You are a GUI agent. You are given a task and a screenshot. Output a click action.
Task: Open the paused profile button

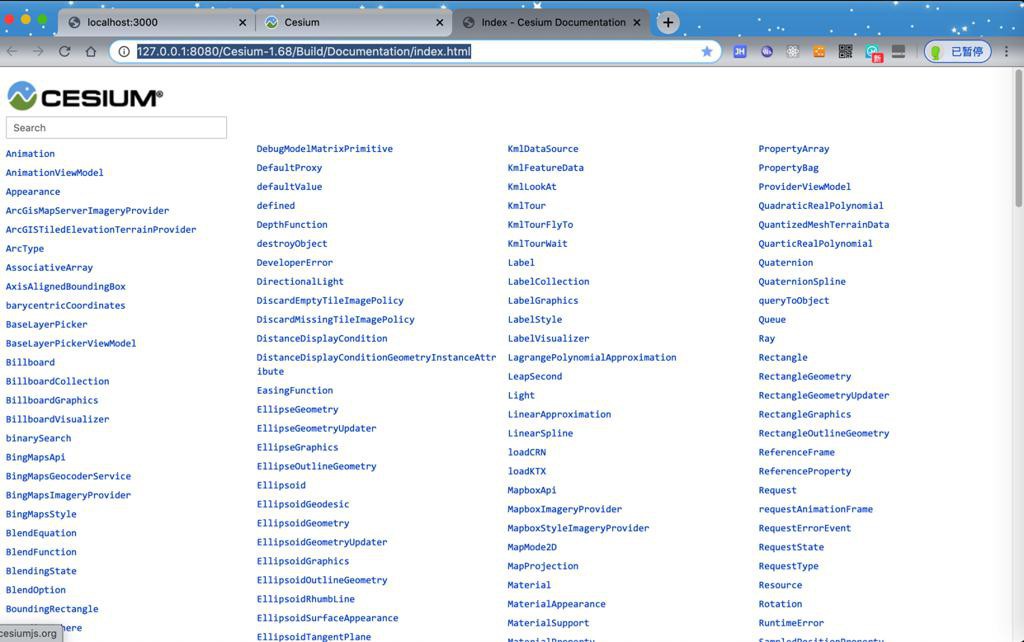[957, 52]
